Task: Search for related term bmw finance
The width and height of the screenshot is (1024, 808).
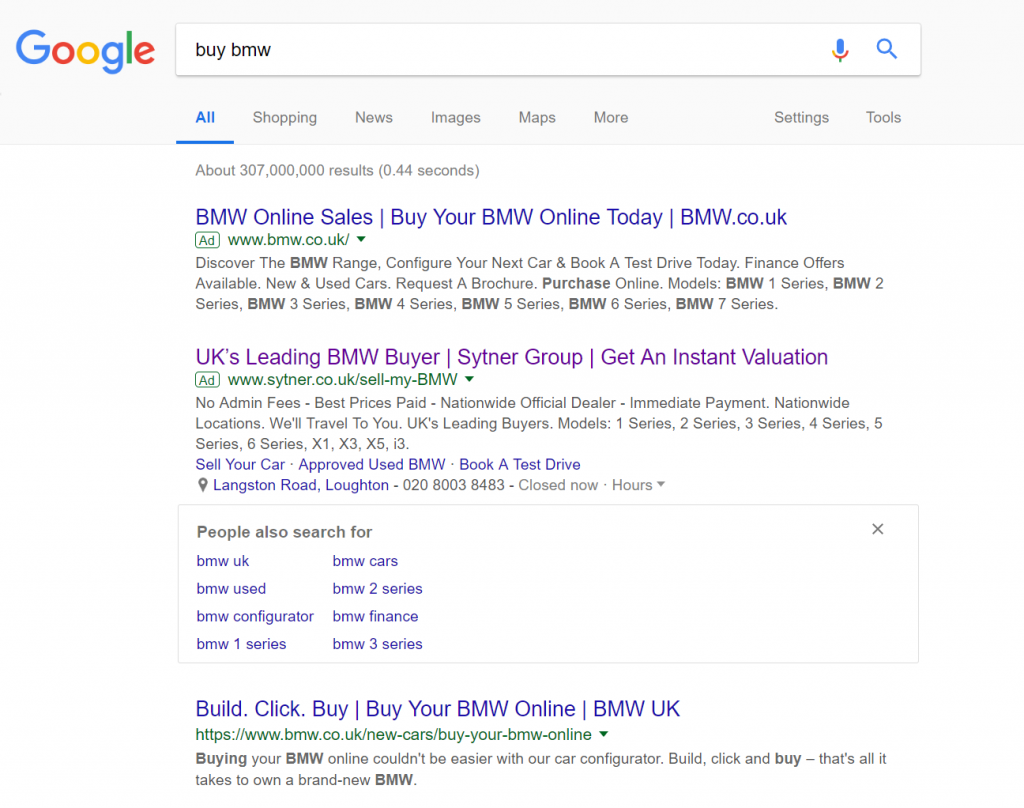Action: pyautogui.click(x=375, y=616)
